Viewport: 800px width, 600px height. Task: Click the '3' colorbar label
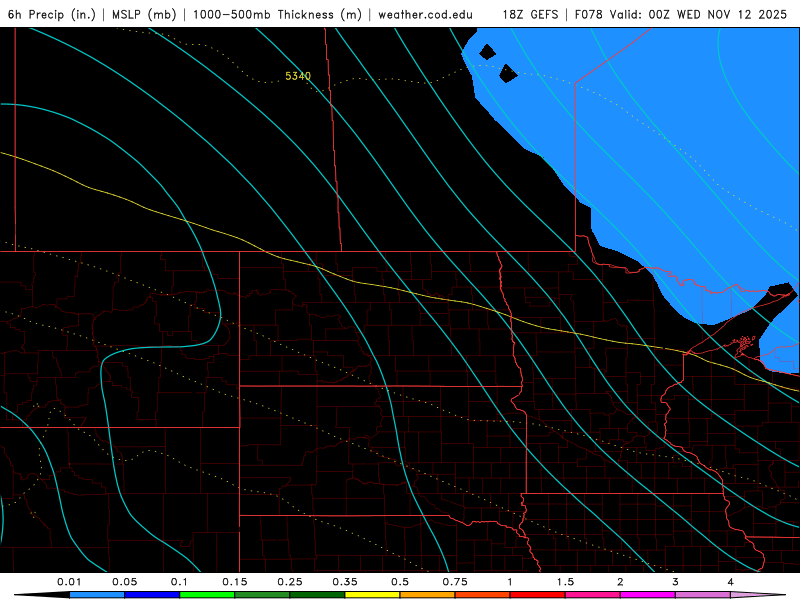[x=676, y=582]
